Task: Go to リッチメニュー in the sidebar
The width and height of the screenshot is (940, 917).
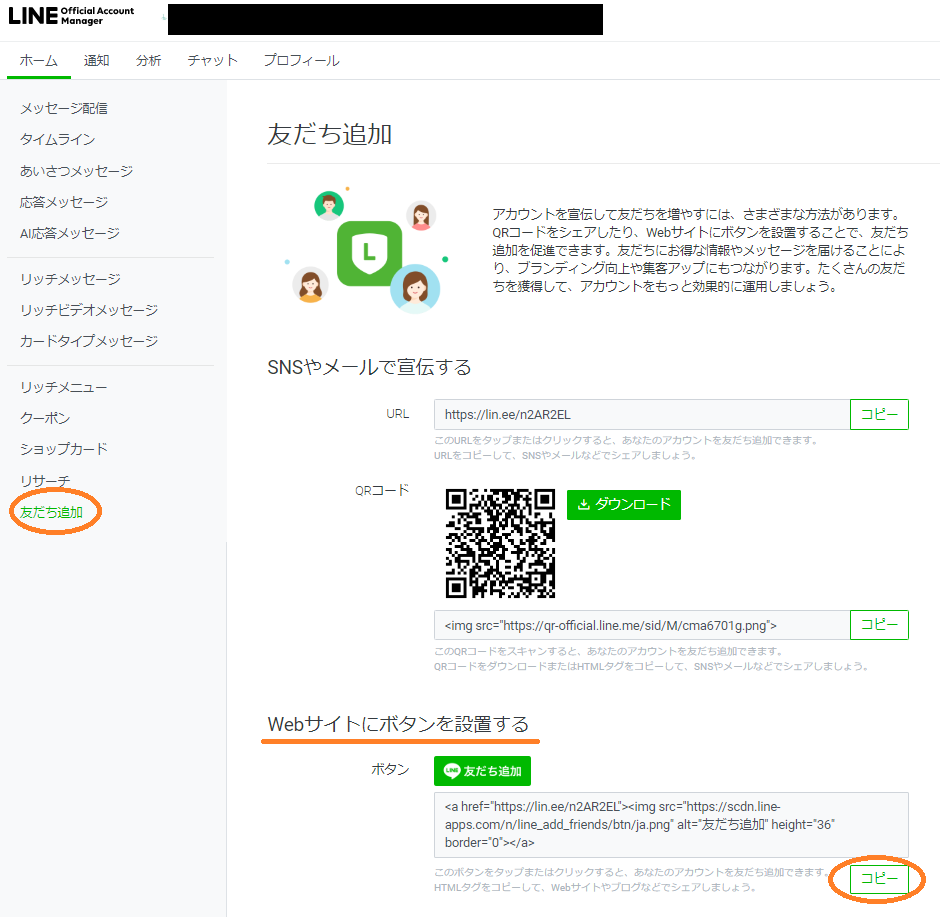Action: 64,388
